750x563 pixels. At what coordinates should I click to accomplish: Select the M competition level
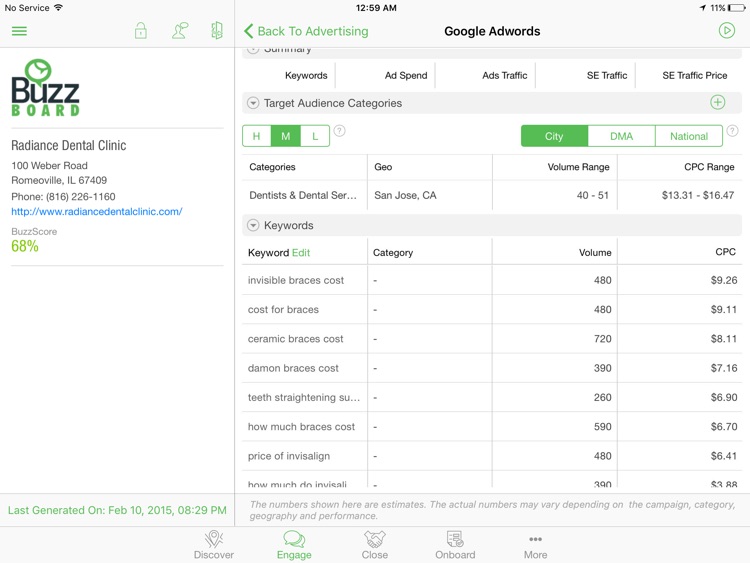(x=286, y=136)
